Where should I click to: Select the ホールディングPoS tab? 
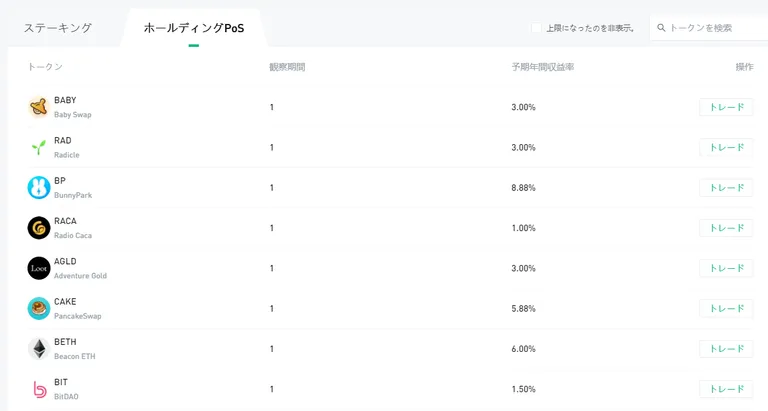point(194,28)
